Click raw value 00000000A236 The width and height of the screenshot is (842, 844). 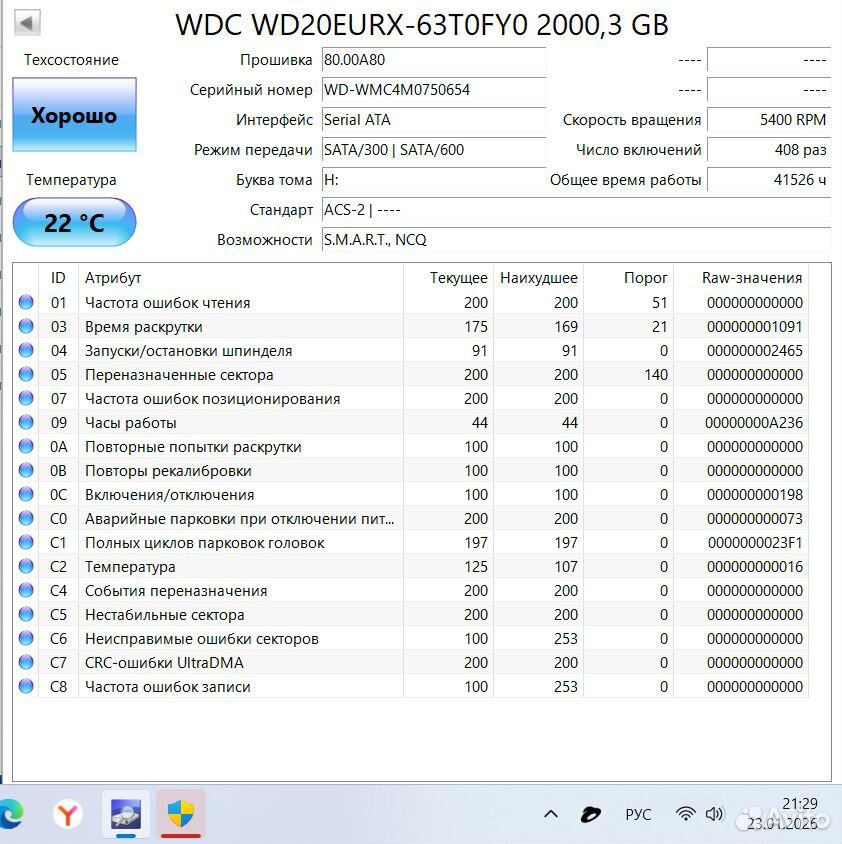pyautogui.click(x=754, y=423)
